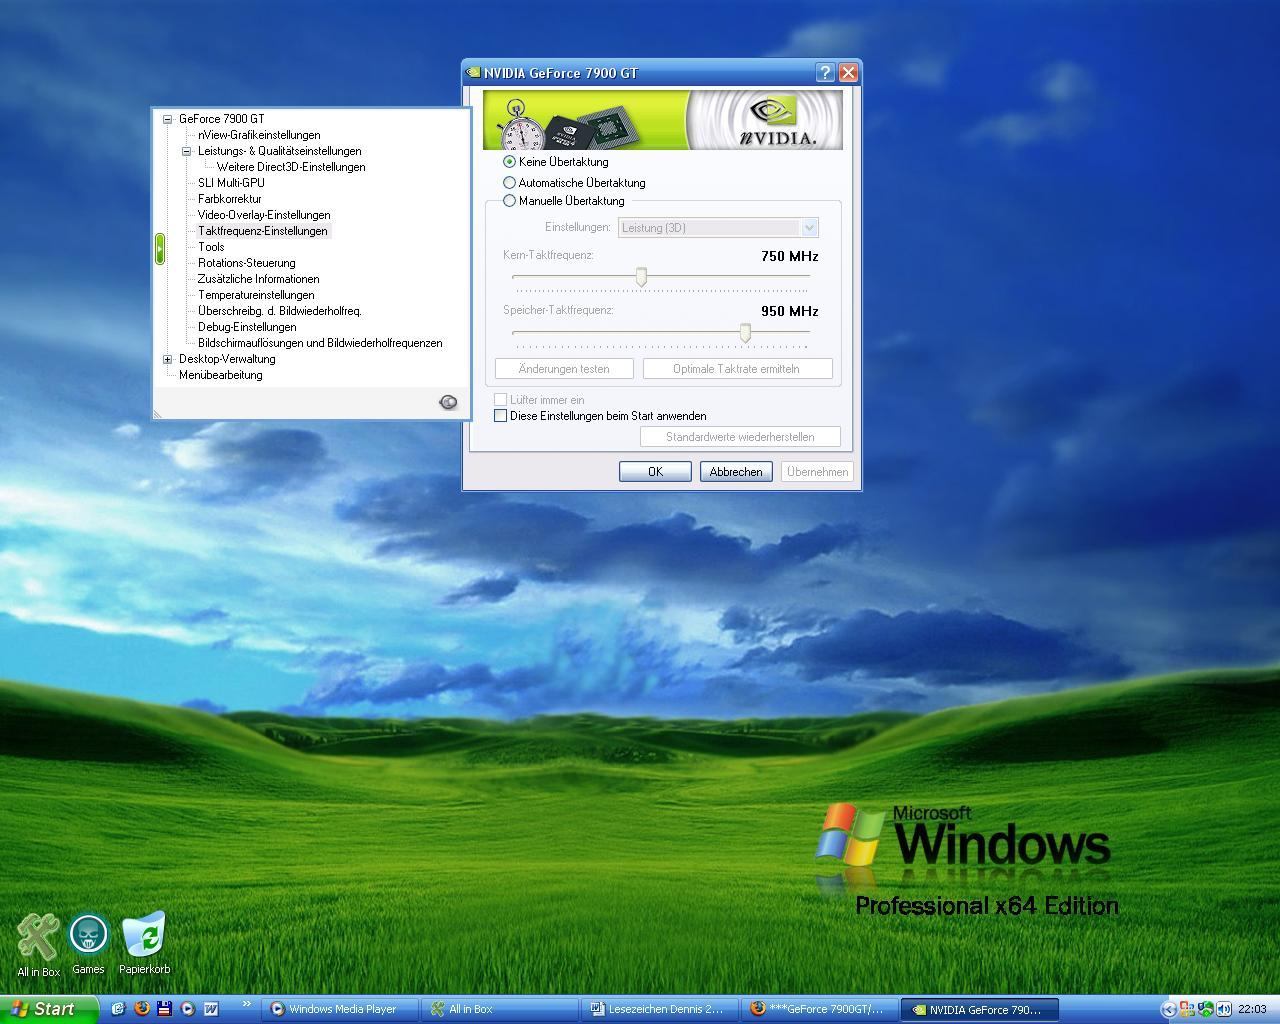Click Optimale Taktrate ermitteln button
This screenshot has height=1024, width=1280.
736,369
